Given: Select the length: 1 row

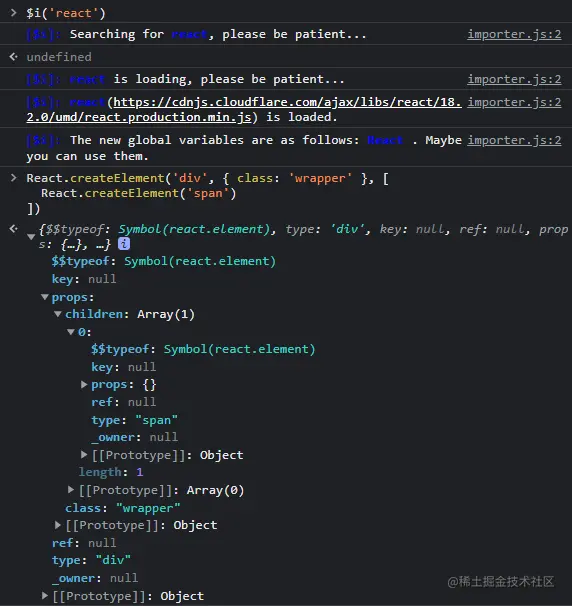Looking at the screenshot, I should 111,472.
